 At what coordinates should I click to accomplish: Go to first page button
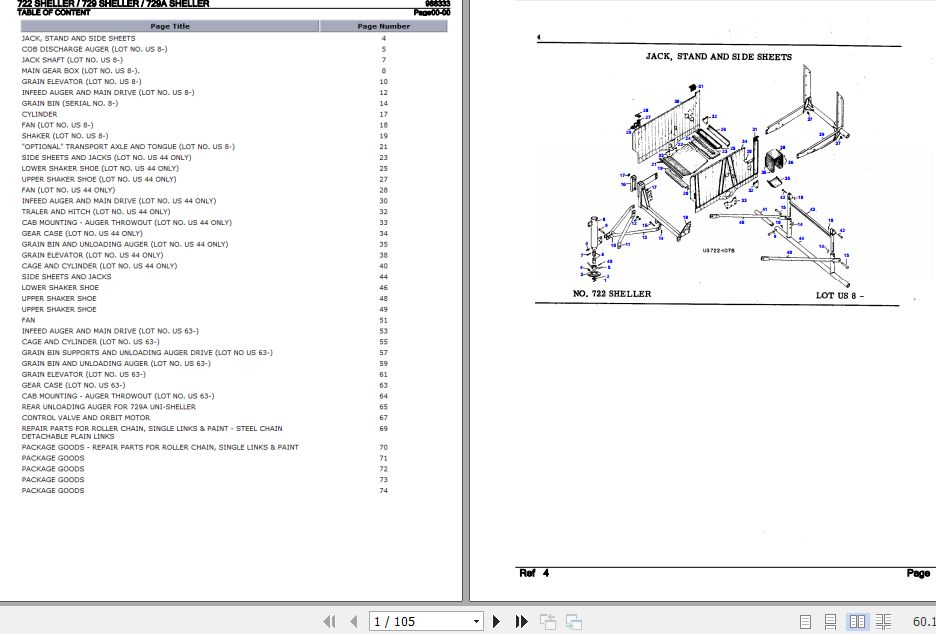click(329, 621)
